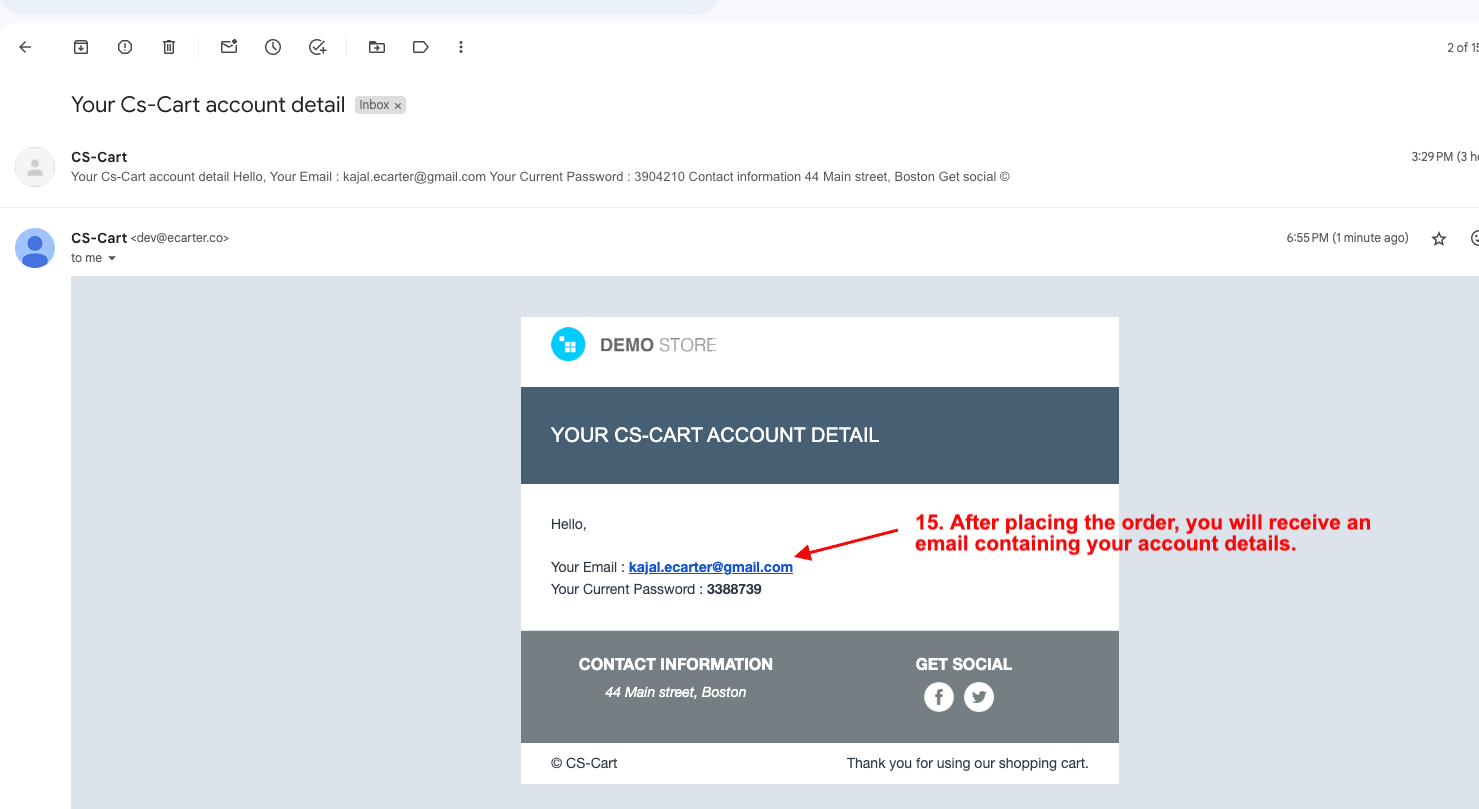Go back to inbox with back arrow
Image resolution: width=1479 pixels, height=809 pixels.
click(x=26, y=47)
